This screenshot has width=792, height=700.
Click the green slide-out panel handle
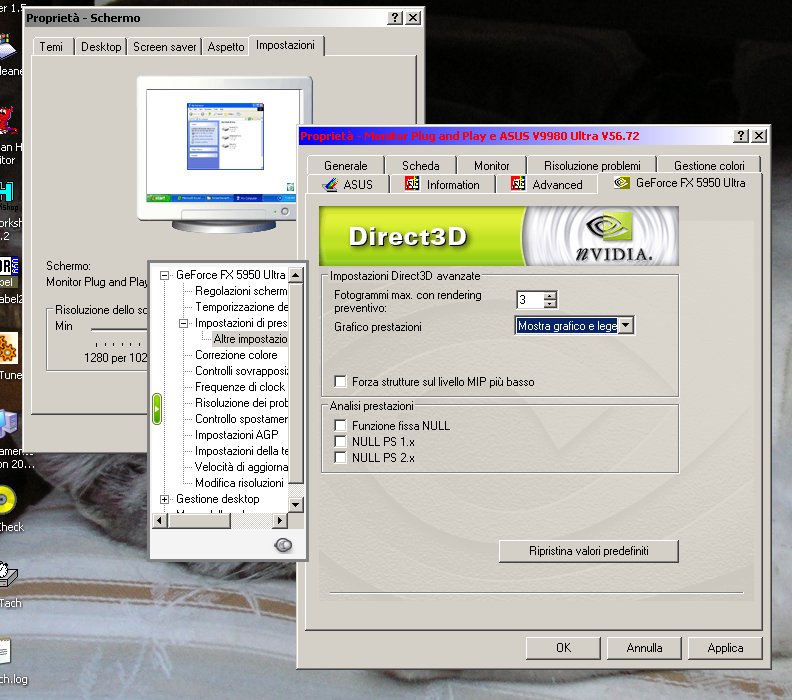point(156,408)
